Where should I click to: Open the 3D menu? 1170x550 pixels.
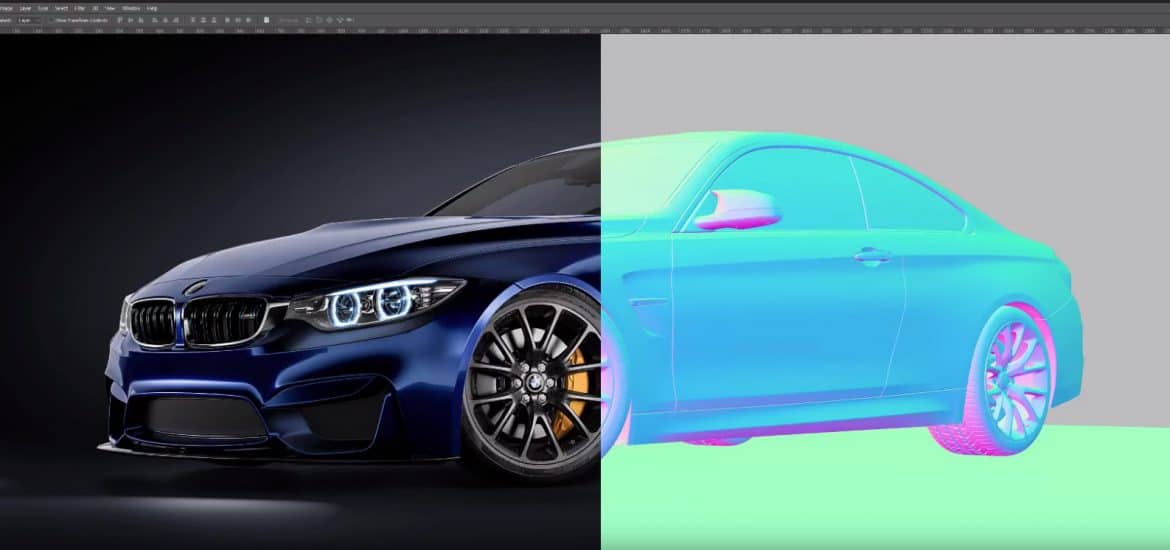click(95, 7)
